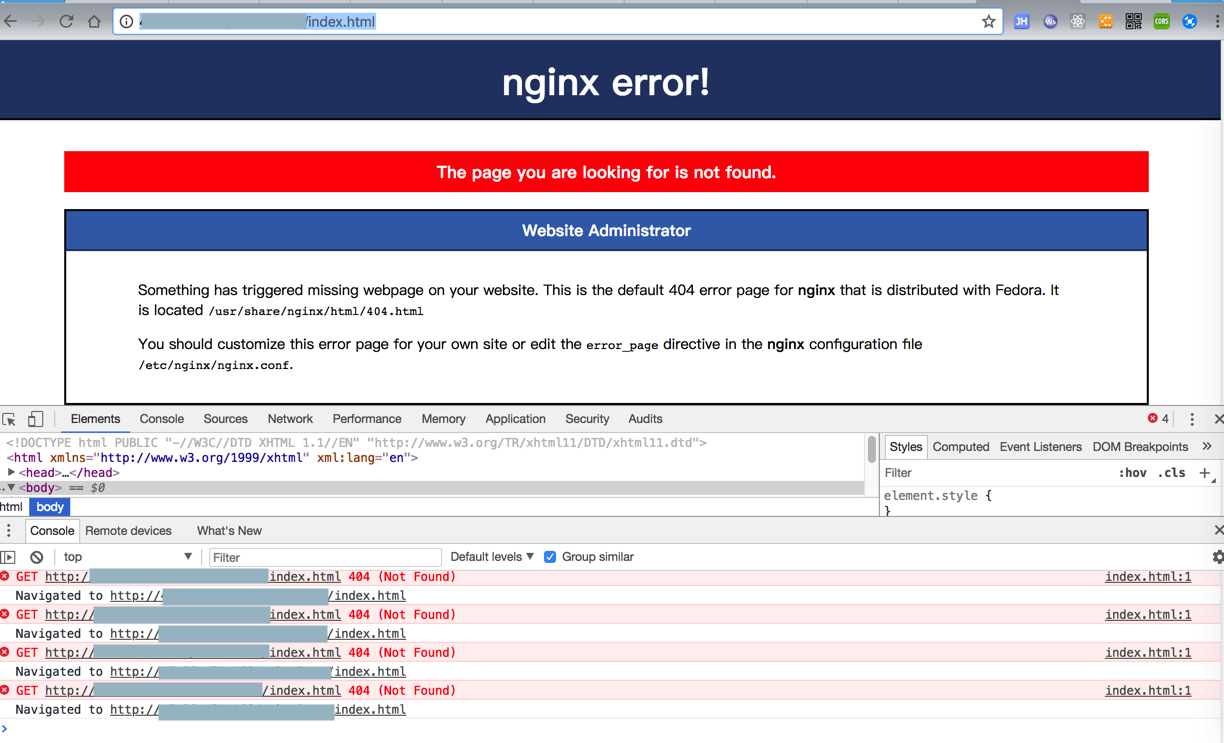Toggle the Group similar checkbox
This screenshot has width=1224, height=743.
(550, 557)
